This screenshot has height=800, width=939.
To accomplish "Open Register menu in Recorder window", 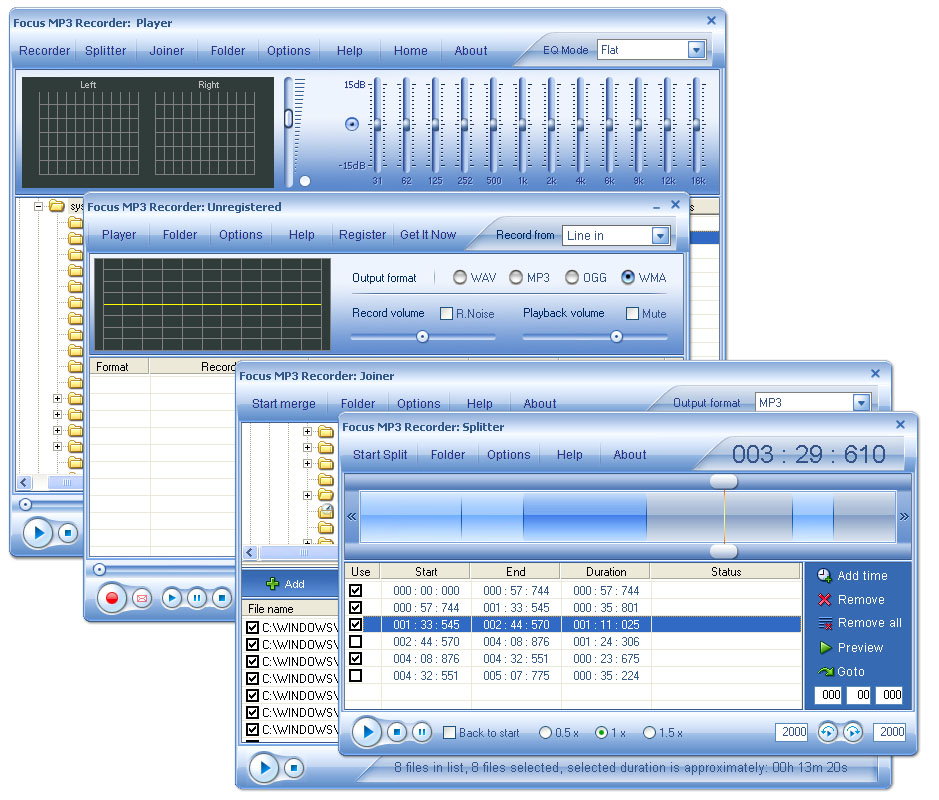I will pyautogui.click(x=362, y=235).
